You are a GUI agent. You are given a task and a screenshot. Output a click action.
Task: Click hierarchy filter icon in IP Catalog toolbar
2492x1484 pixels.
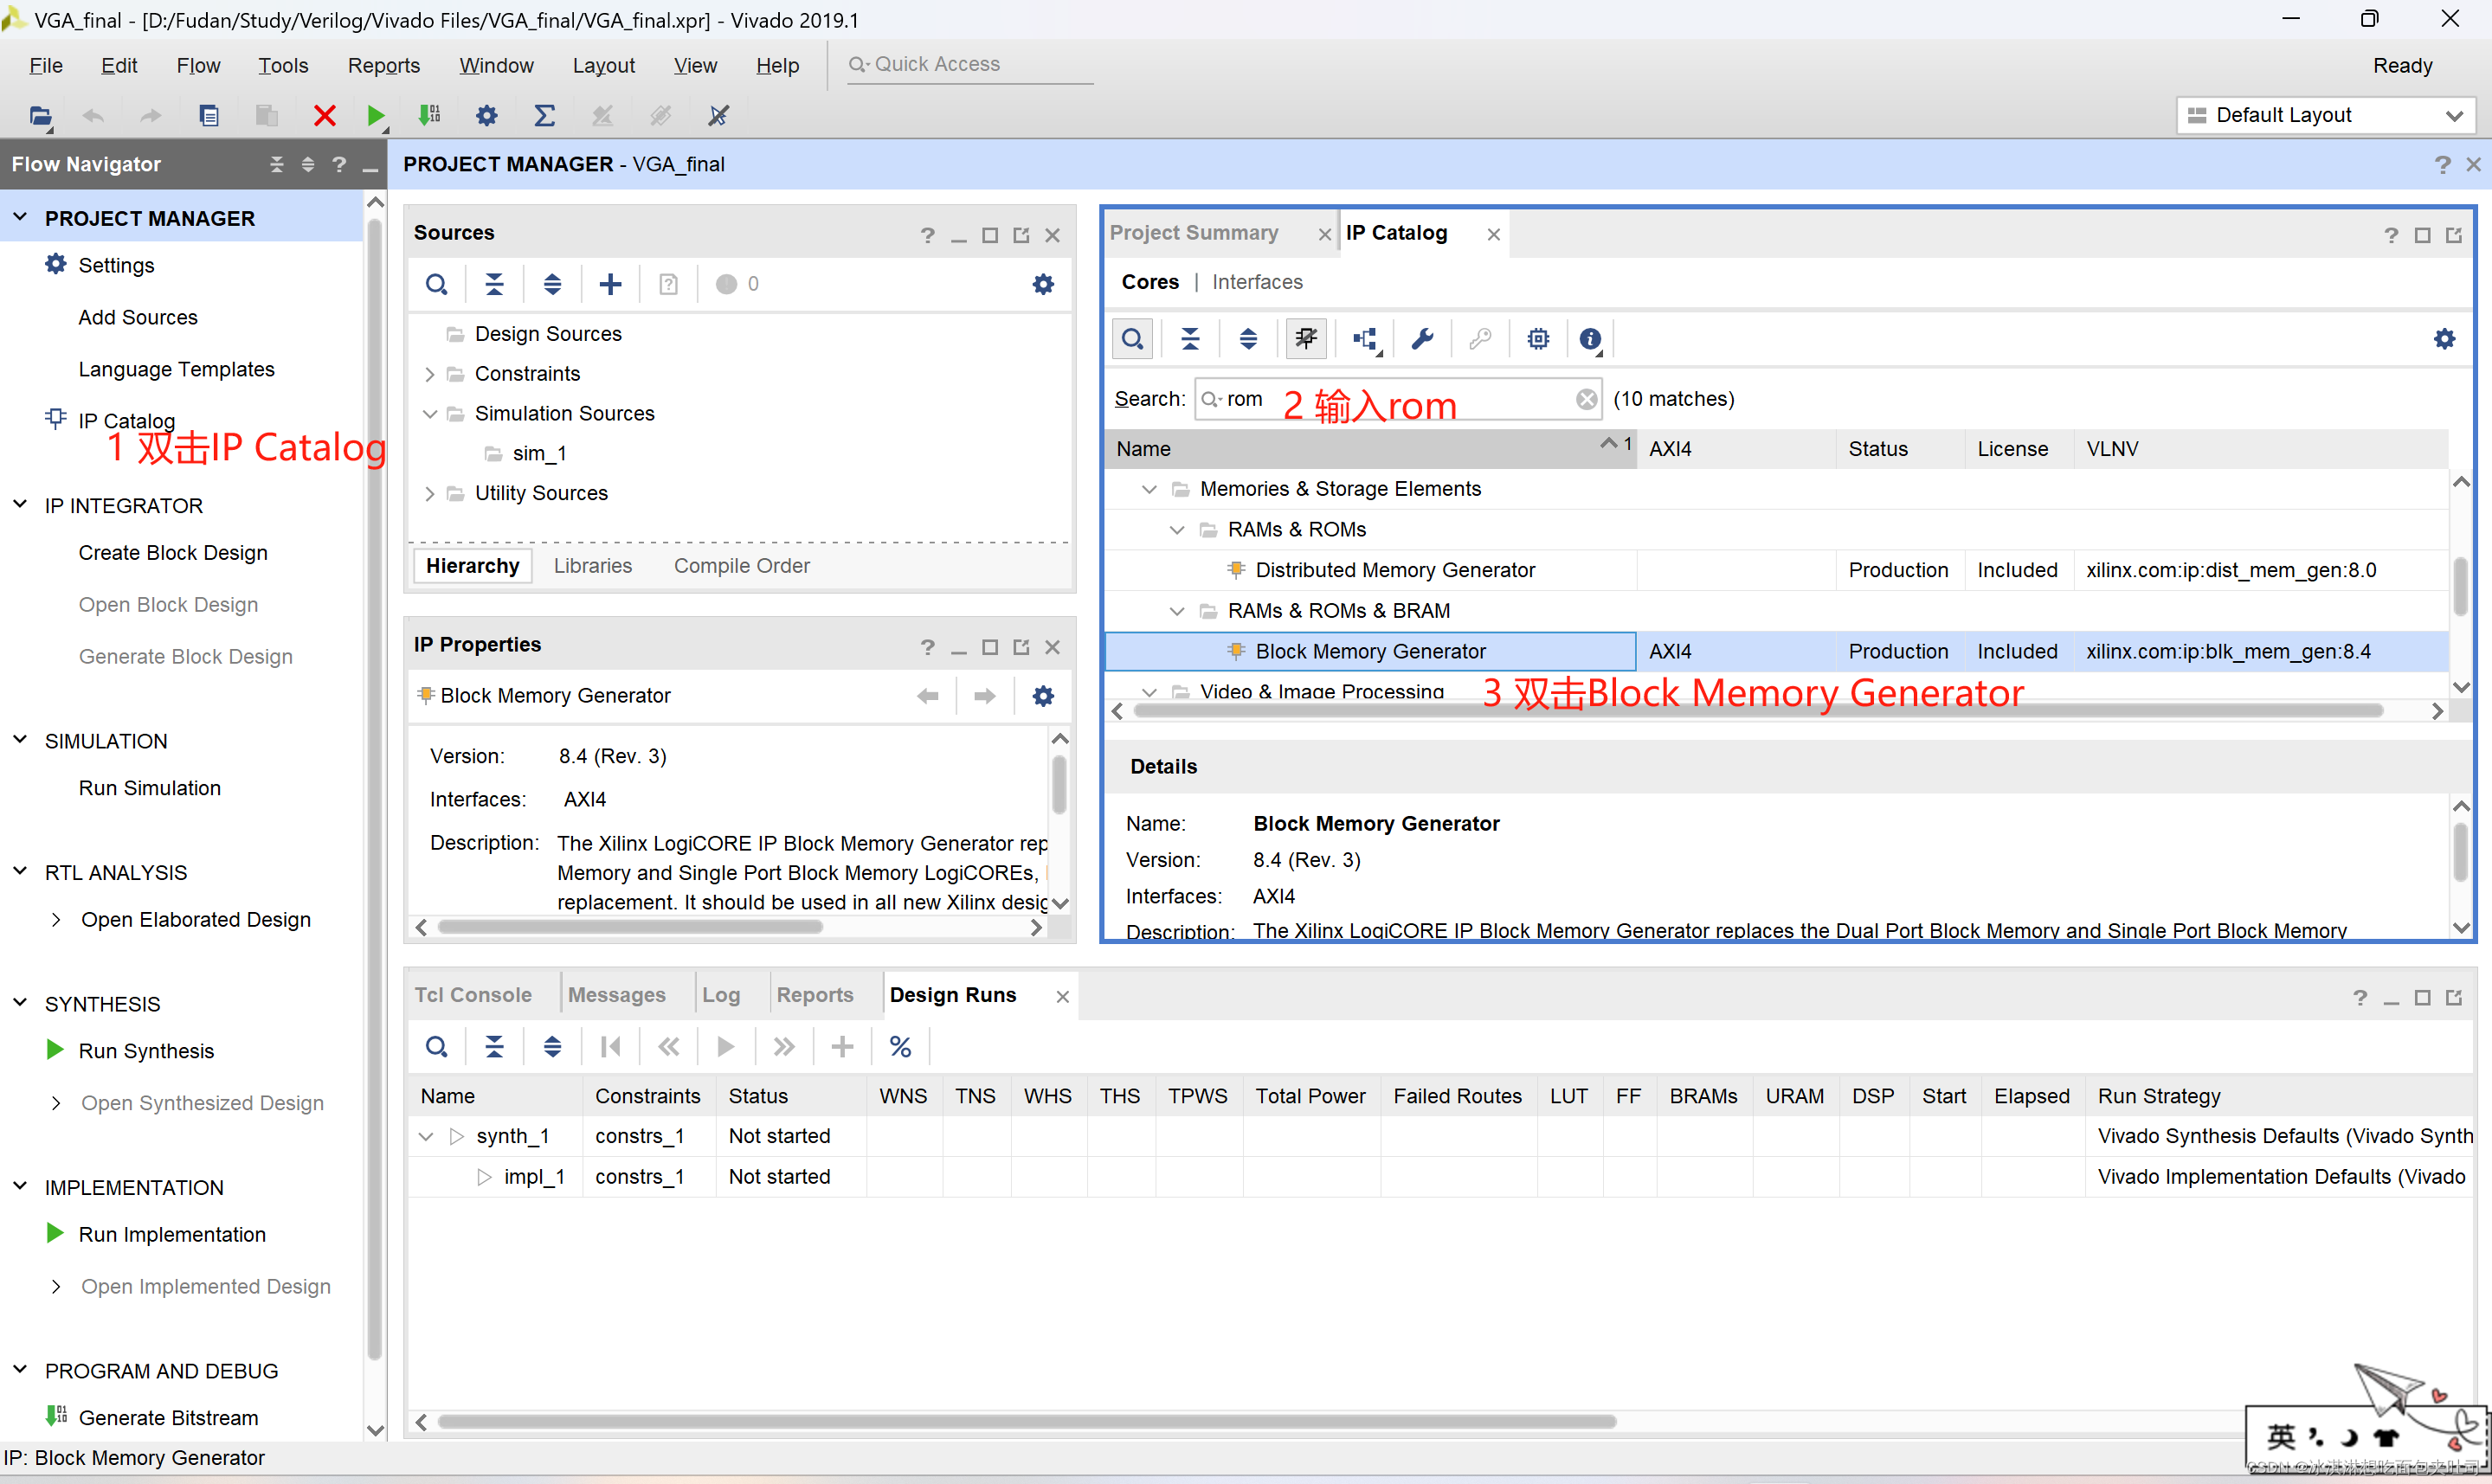coord(1366,339)
